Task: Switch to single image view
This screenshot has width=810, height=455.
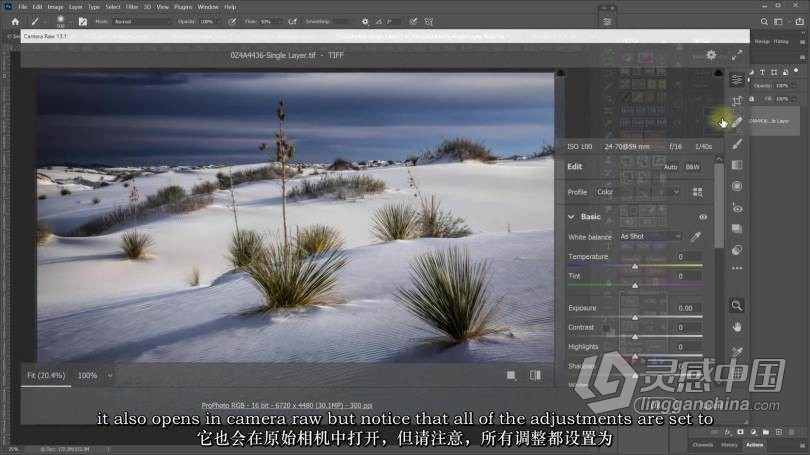Action: [511, 375]
